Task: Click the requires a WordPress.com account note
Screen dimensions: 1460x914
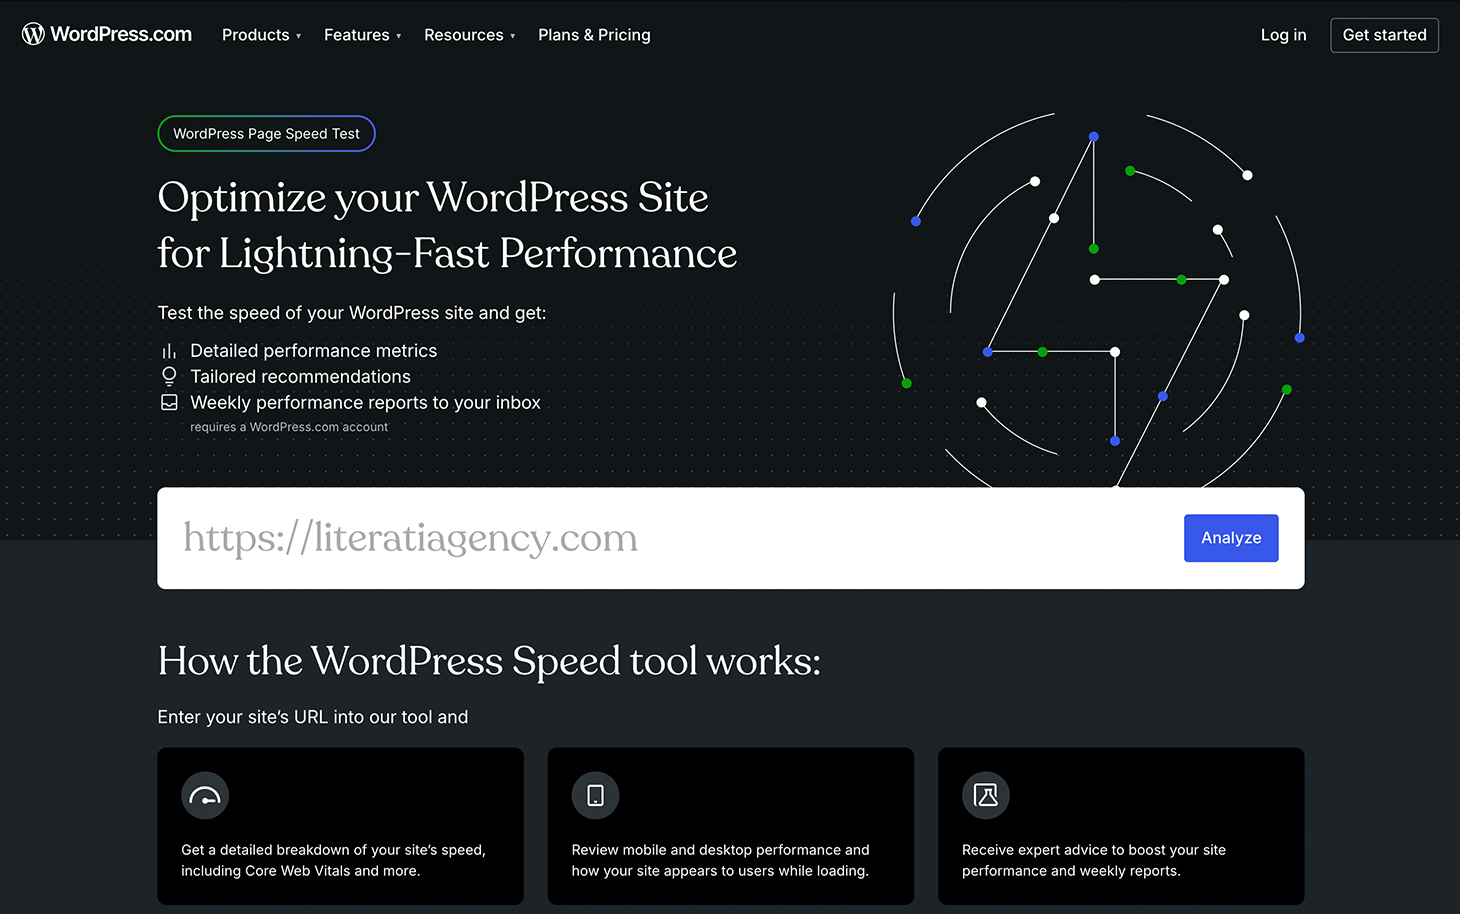Action: coord(289,426)
